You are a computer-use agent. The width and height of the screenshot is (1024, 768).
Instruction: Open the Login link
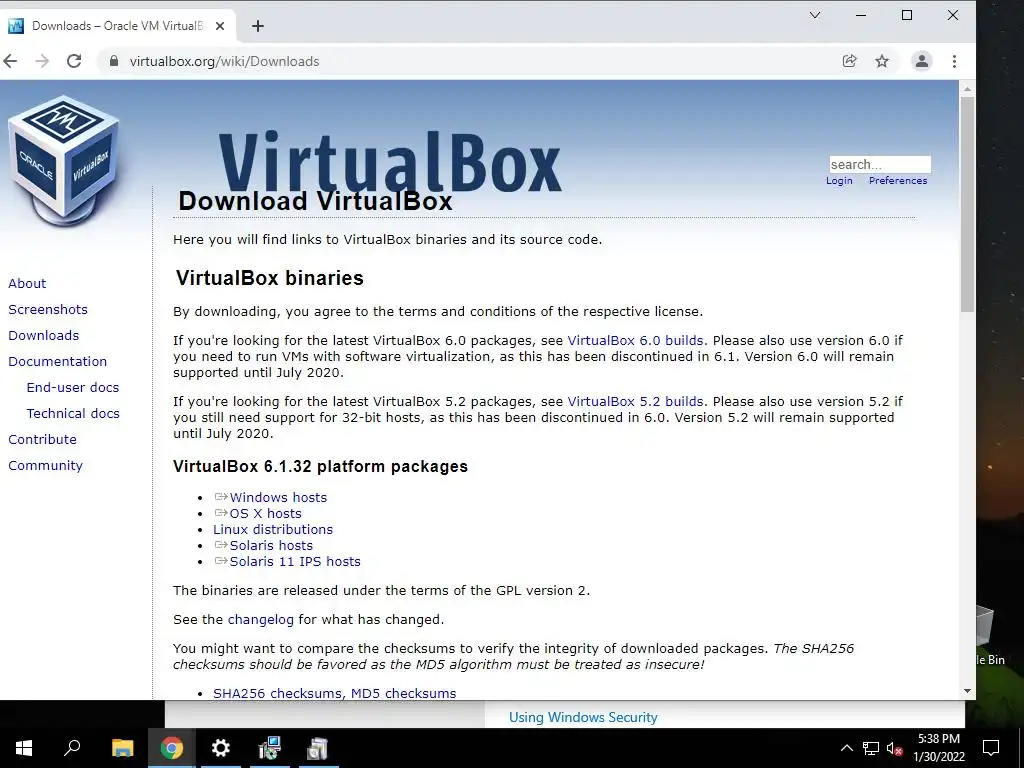(839, 181)
